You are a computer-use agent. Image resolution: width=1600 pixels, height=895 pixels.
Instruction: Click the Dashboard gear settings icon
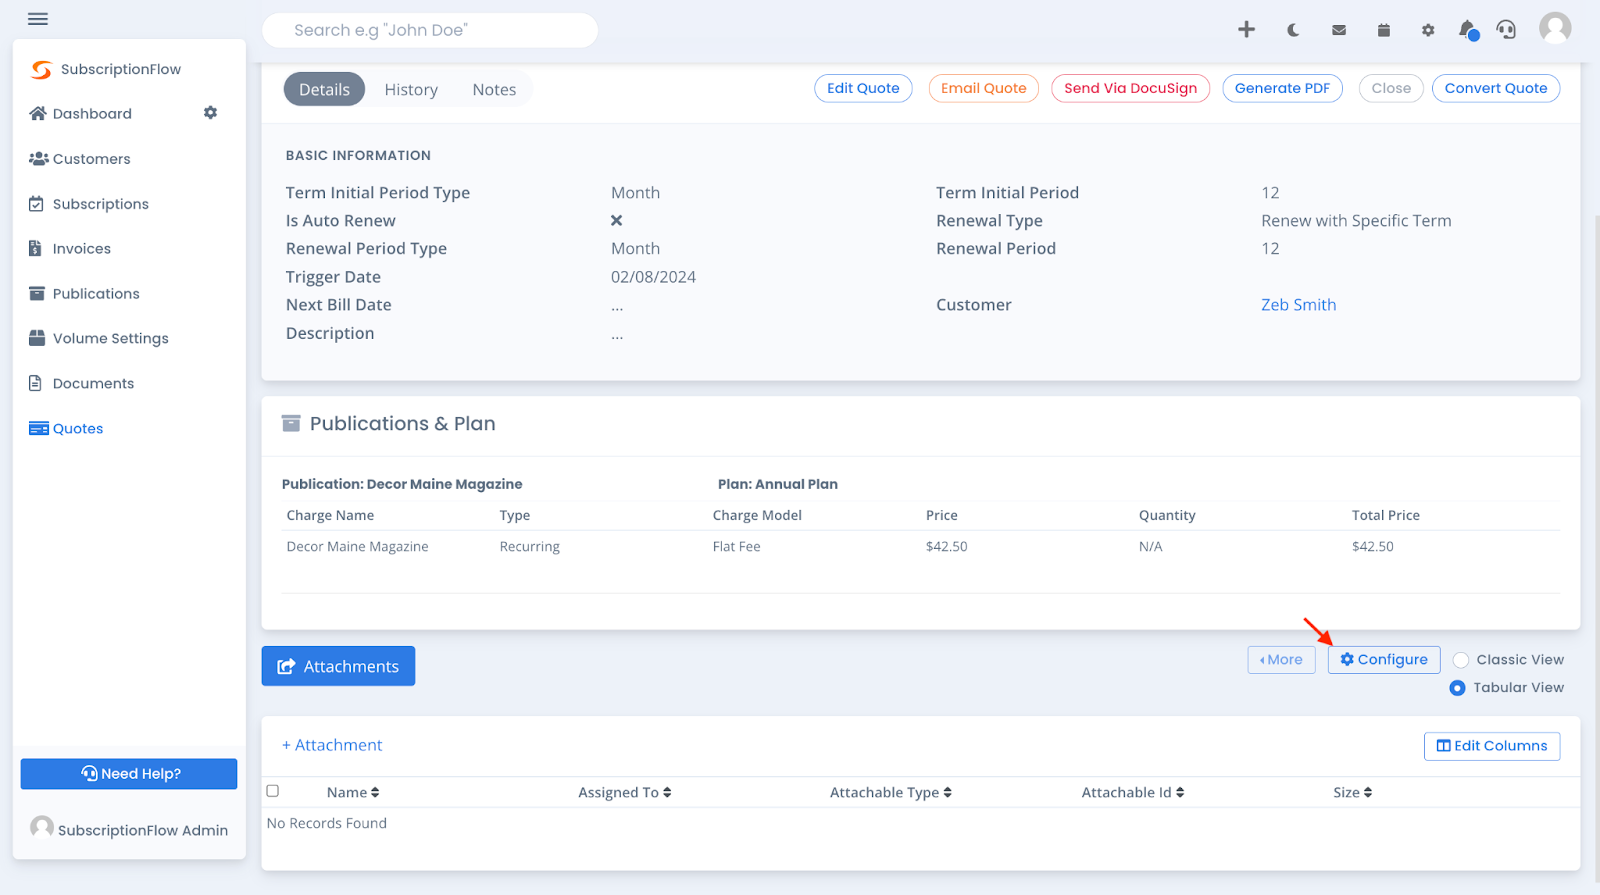(210, 113)
